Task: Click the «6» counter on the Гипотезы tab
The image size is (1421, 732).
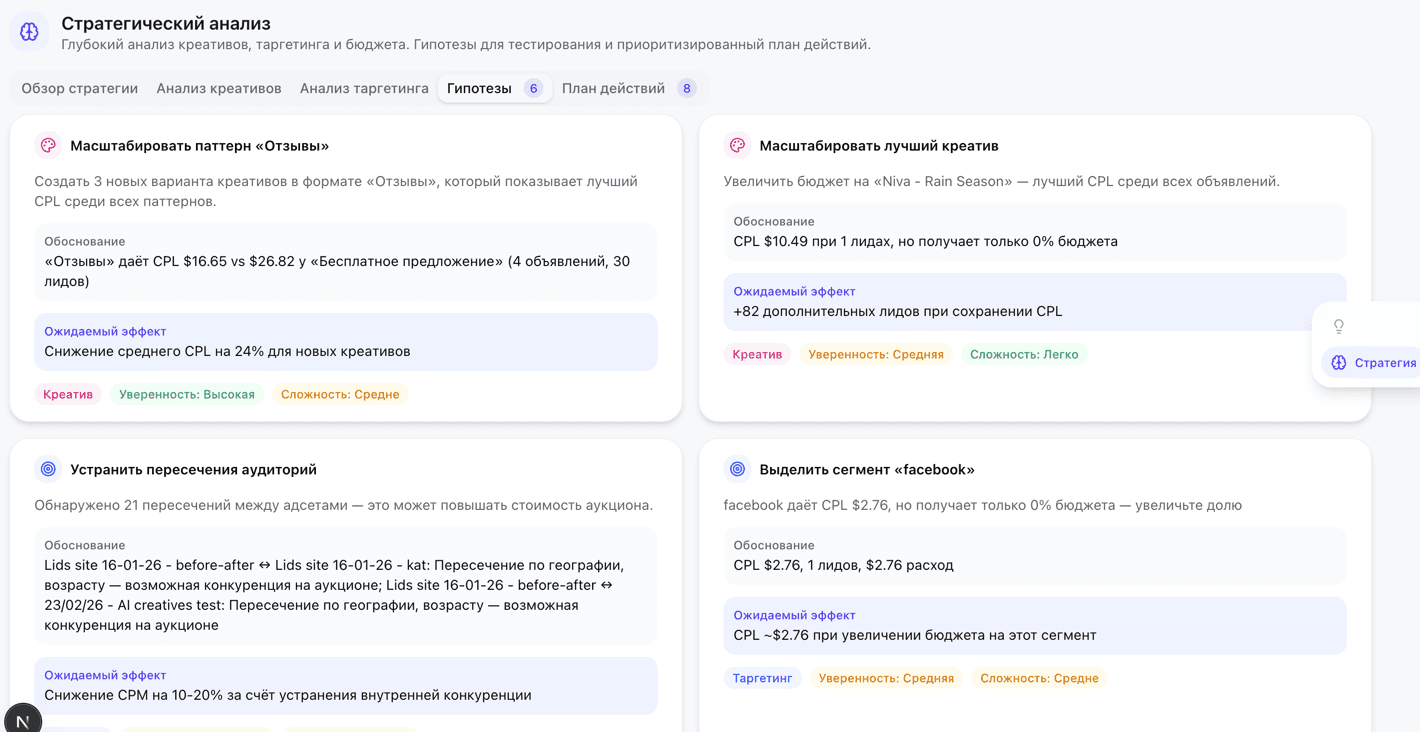Action: (x=533, y=88)
